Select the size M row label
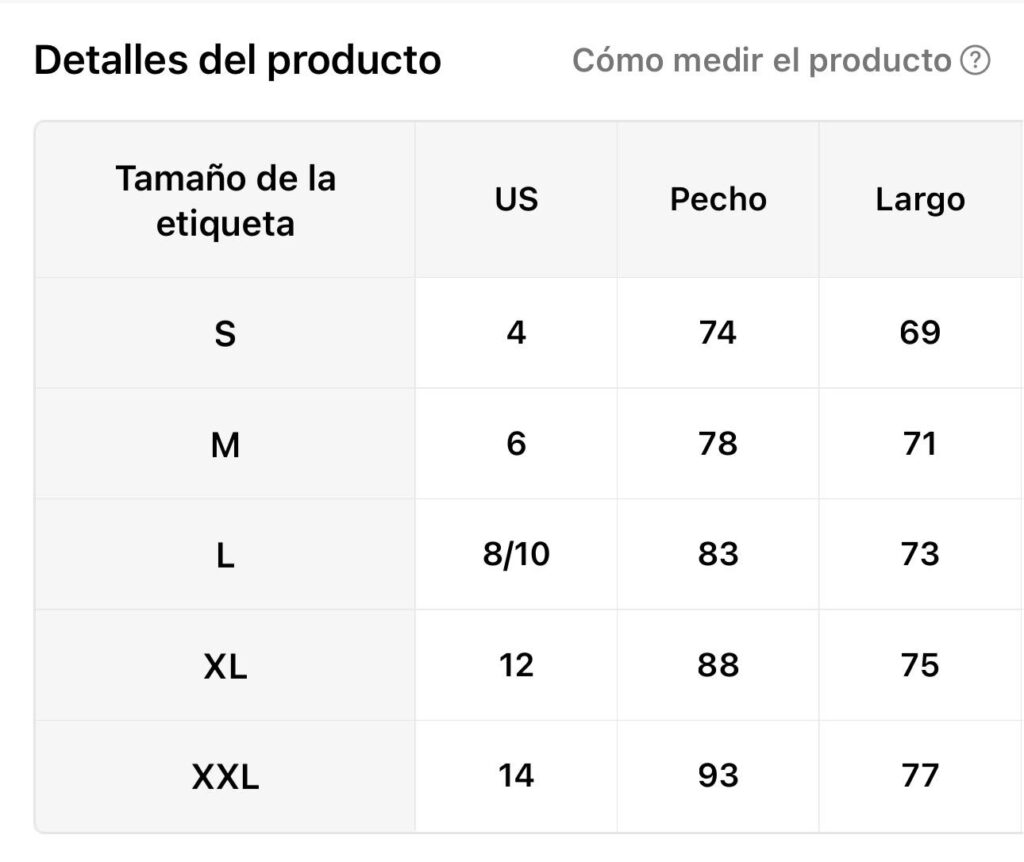Viewport: 1024px width, 862px height. click(x=225, y=444)
